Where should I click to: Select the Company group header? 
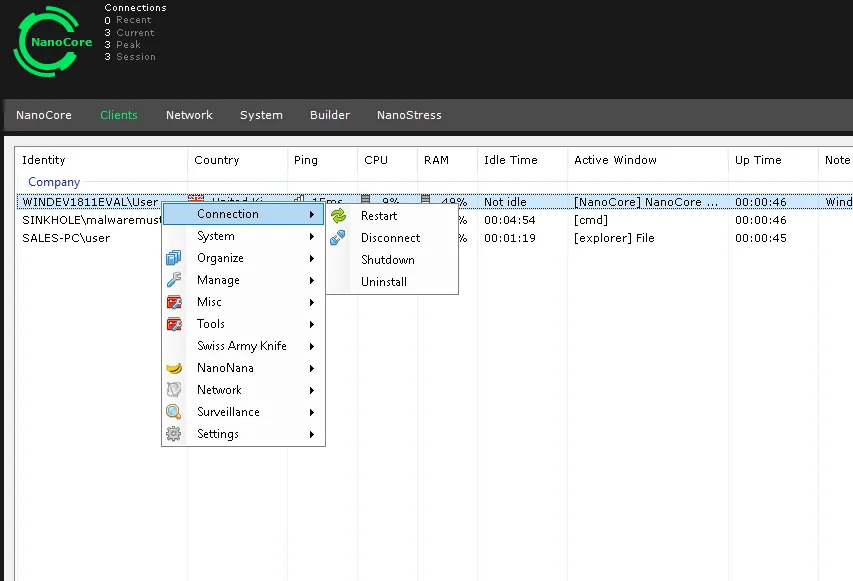pyautogui.click(x=54, y=182)
